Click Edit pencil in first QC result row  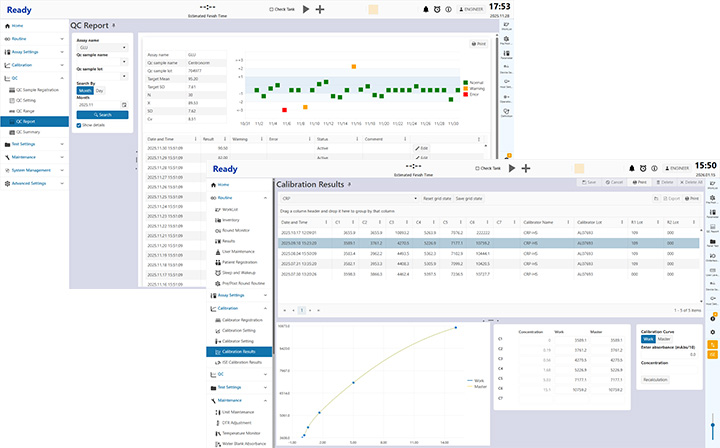(x=422, y=148)
